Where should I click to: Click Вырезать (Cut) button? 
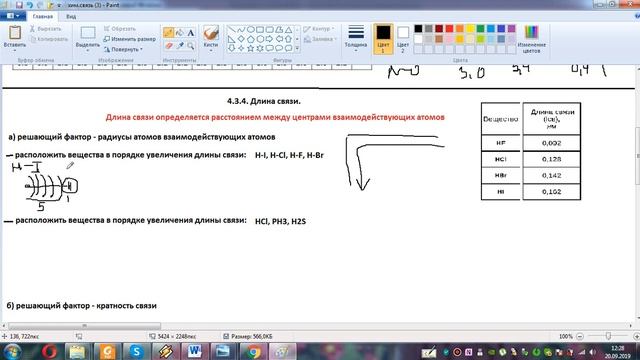[x=46, y=29]
